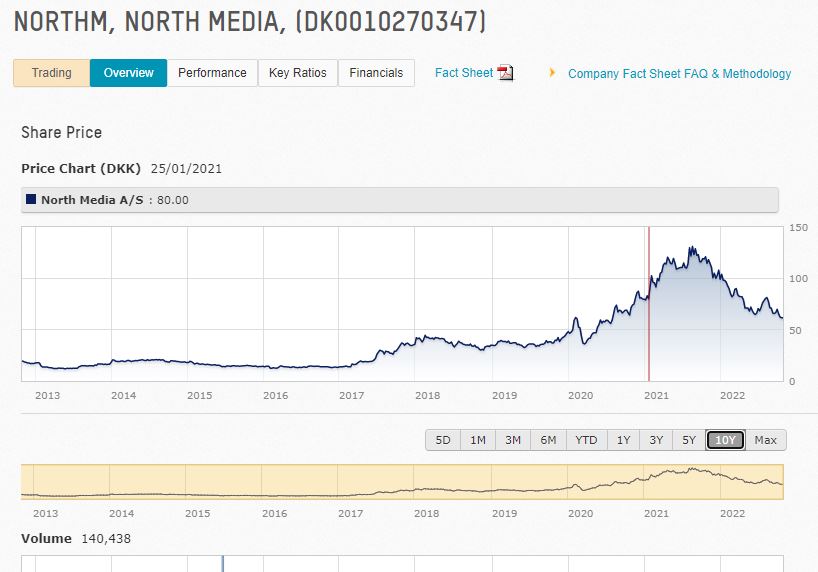Open Company Fact Sheet FAQ & Methodology
818x572 pixels.
pyautogui.click(x=679, y=74)
